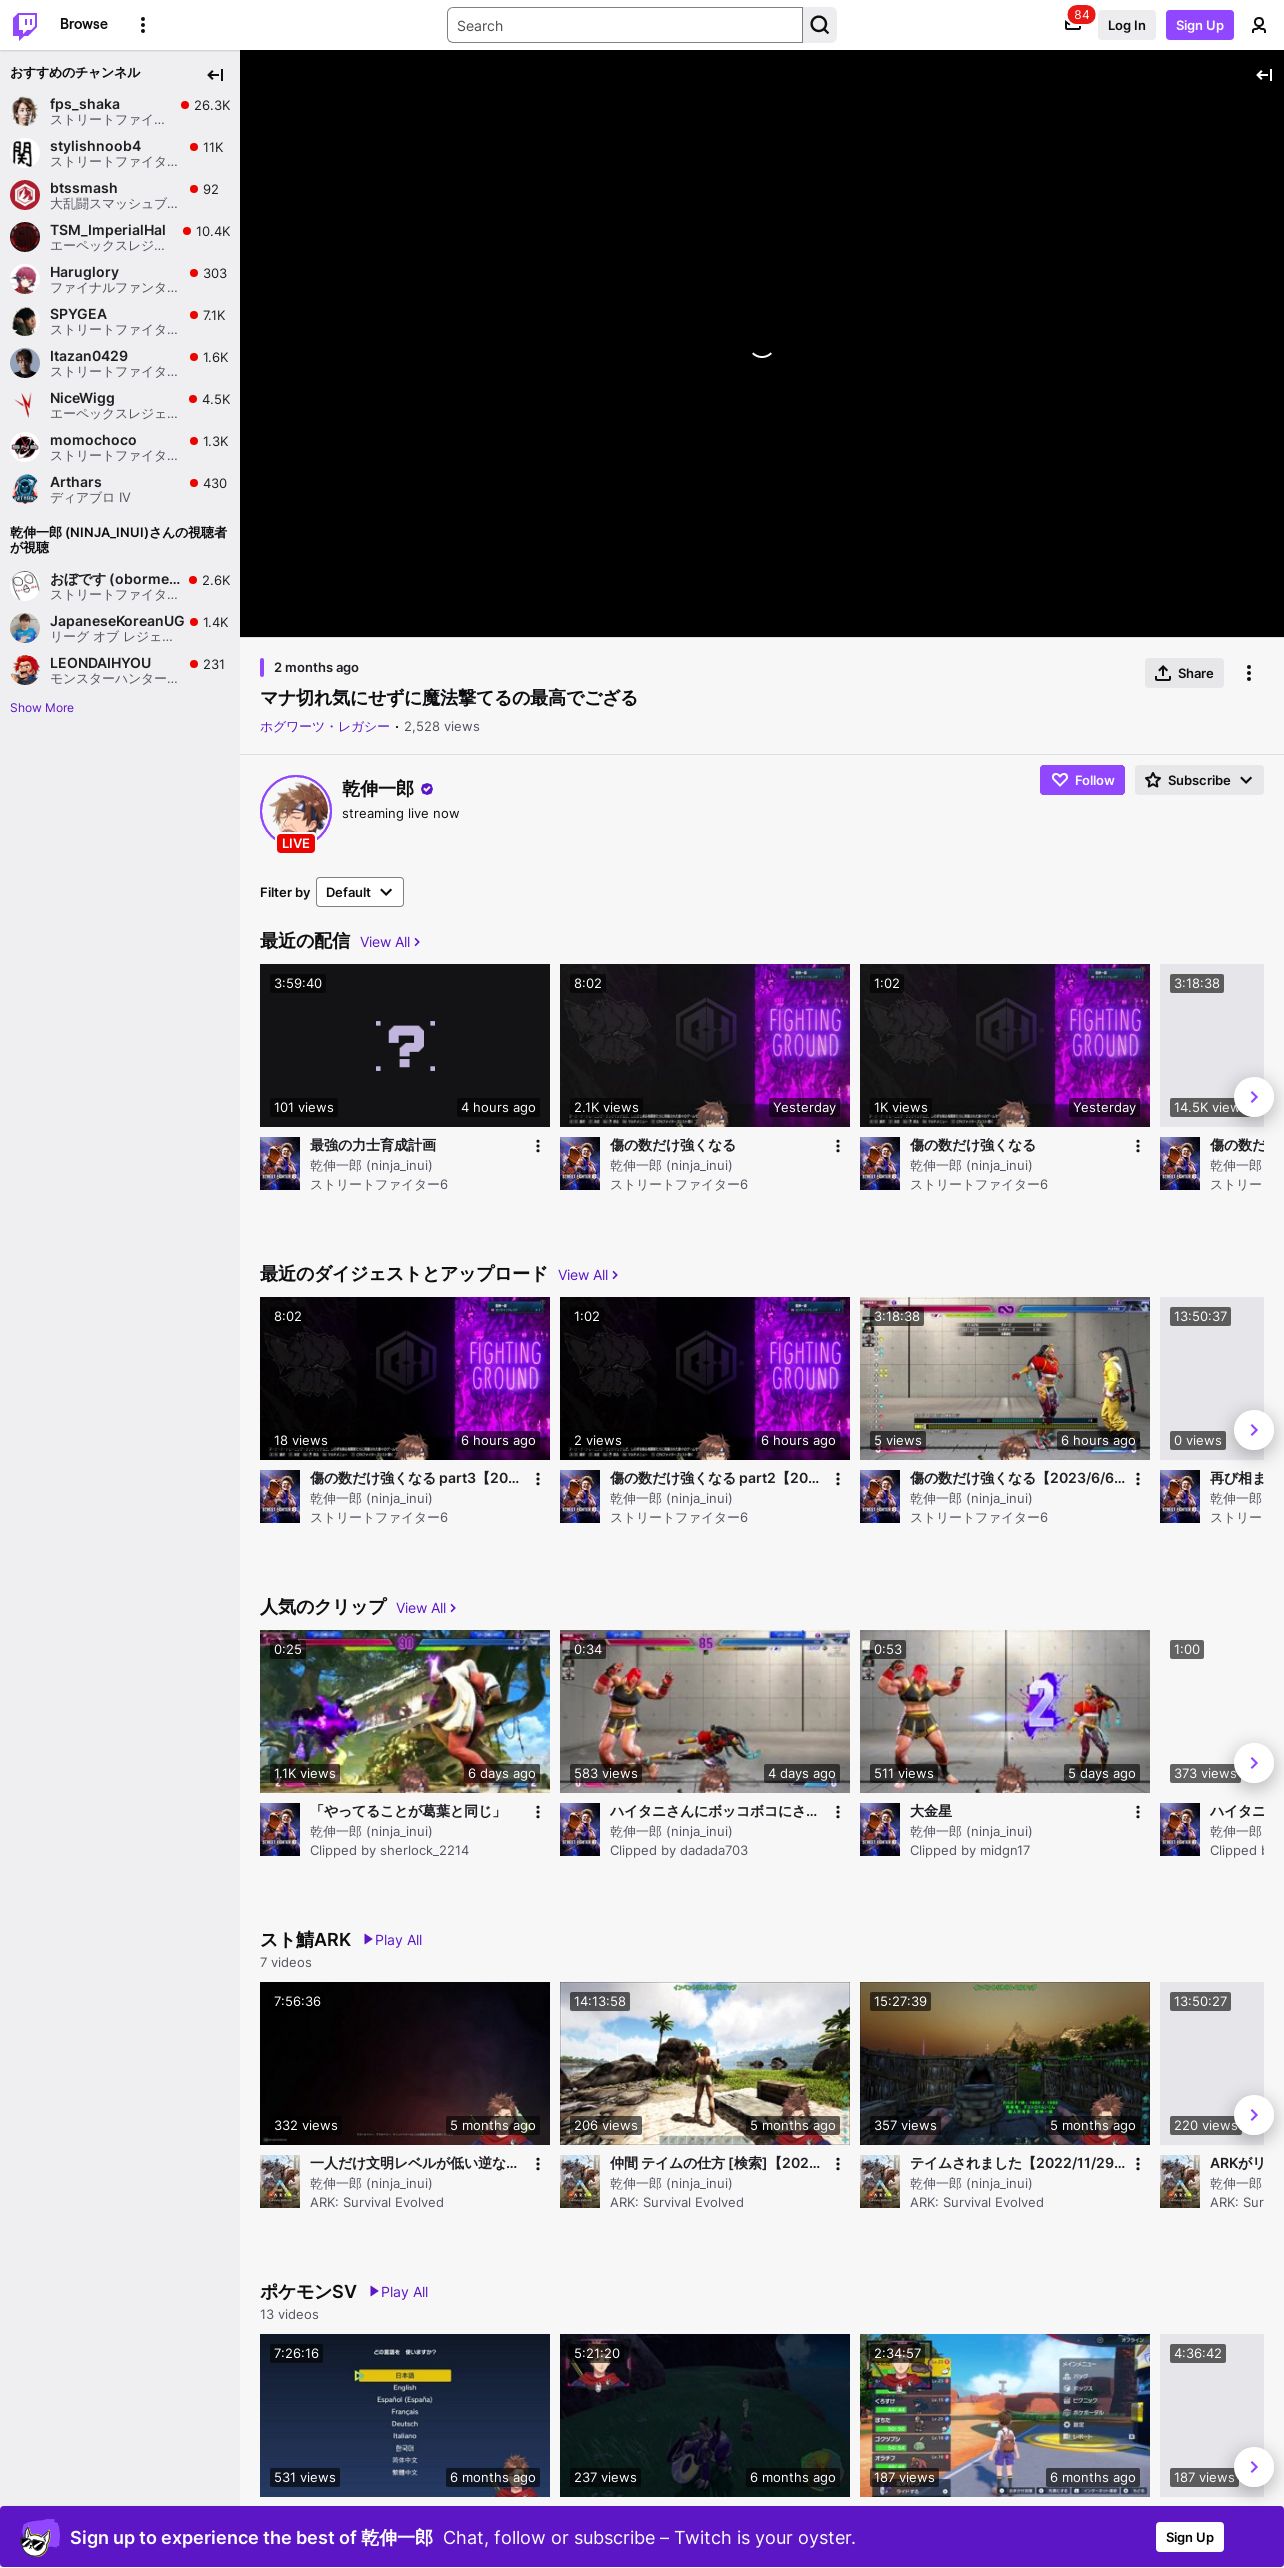This screenshot has height=2568, width=1284.
Task: Expand Show More channels in sidebar
Action: click(42, 708)
